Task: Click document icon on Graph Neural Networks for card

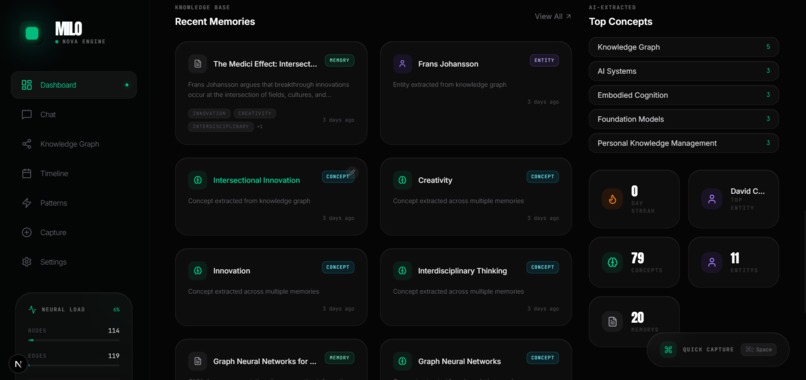Action: click(x=197, y=361)
